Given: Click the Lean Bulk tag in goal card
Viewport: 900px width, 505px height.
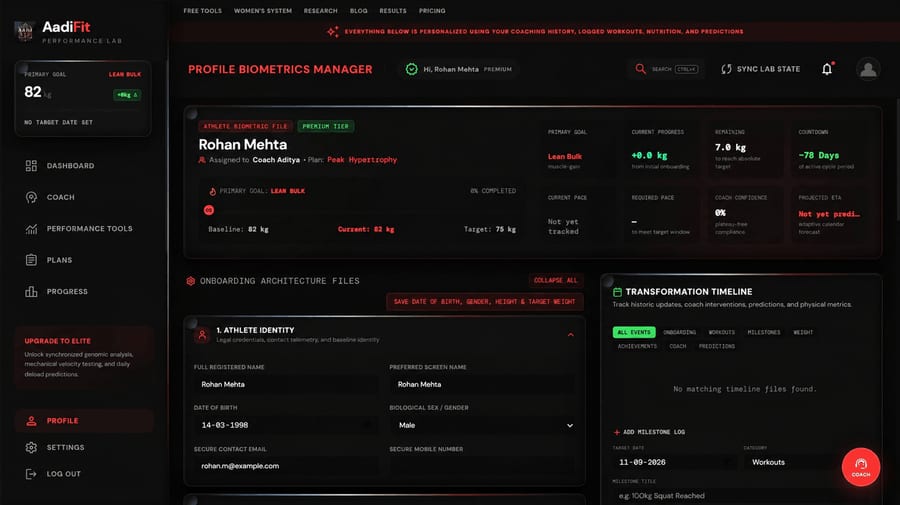Looking at the screenshot, I should pyautogui.click(x=125, y=75).
